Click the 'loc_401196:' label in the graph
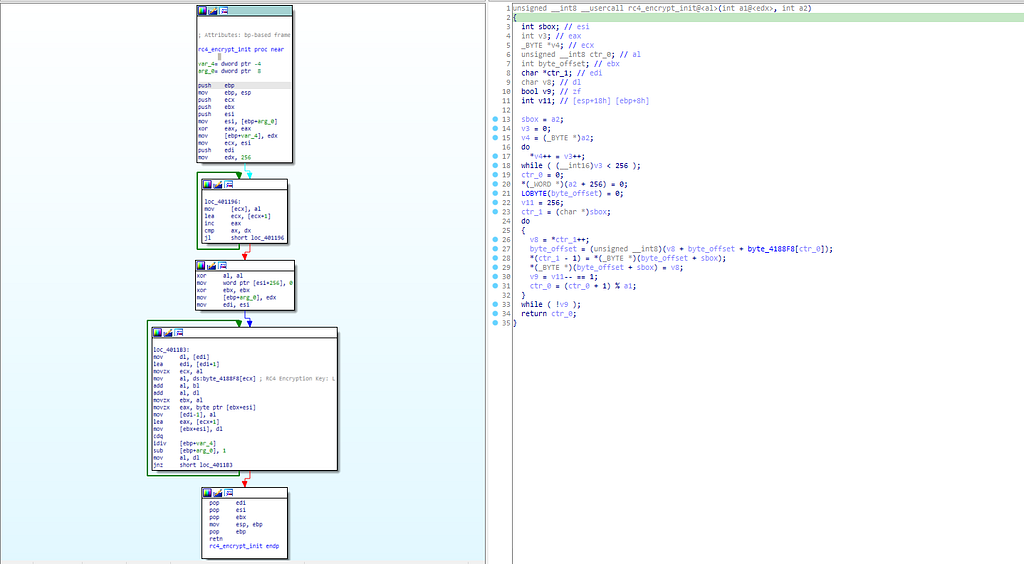The image size is (1024, 564). pyautogui.click(x=223, y=202)
